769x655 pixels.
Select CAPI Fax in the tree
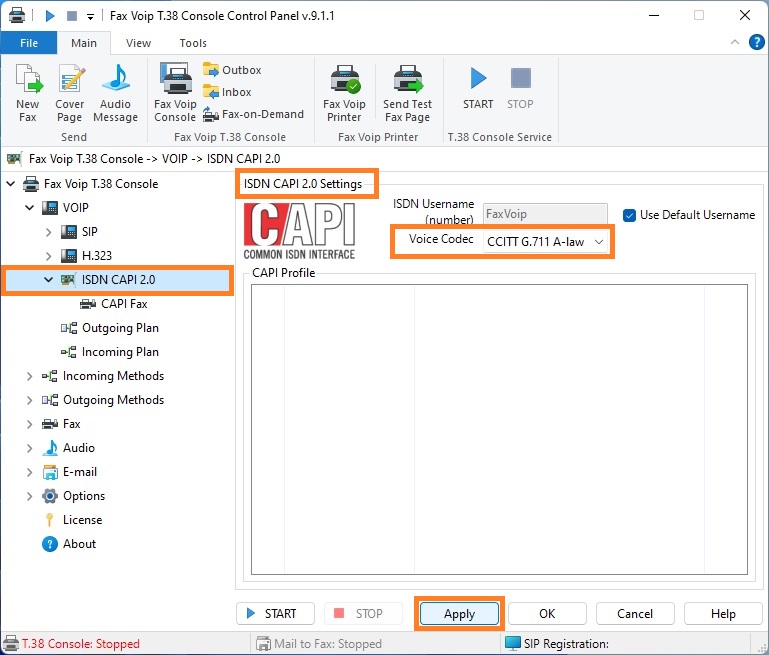(x=123, y=304)
